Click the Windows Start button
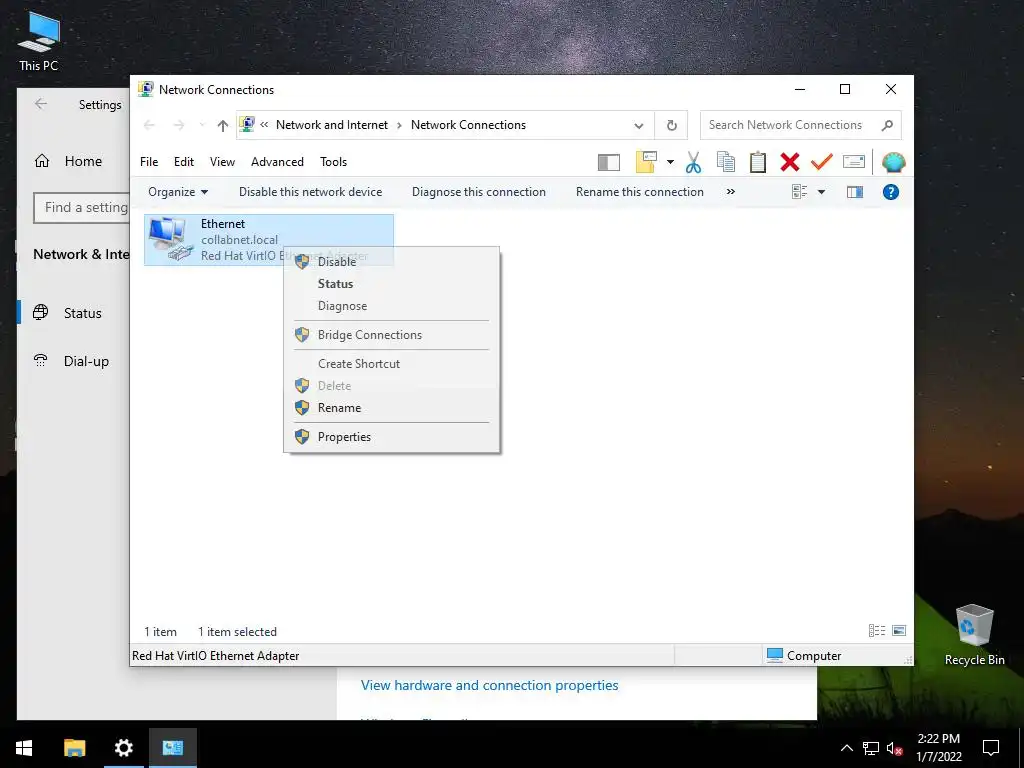The width and height of the screenshot is (1024, 768). coord(24,748)
